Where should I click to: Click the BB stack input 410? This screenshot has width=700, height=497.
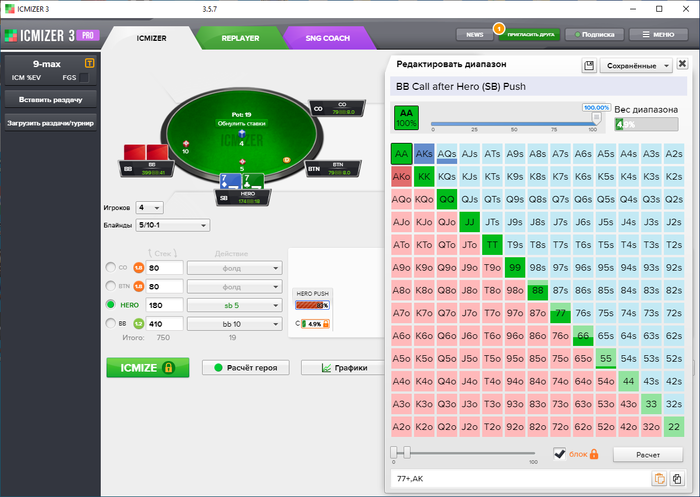164,324
